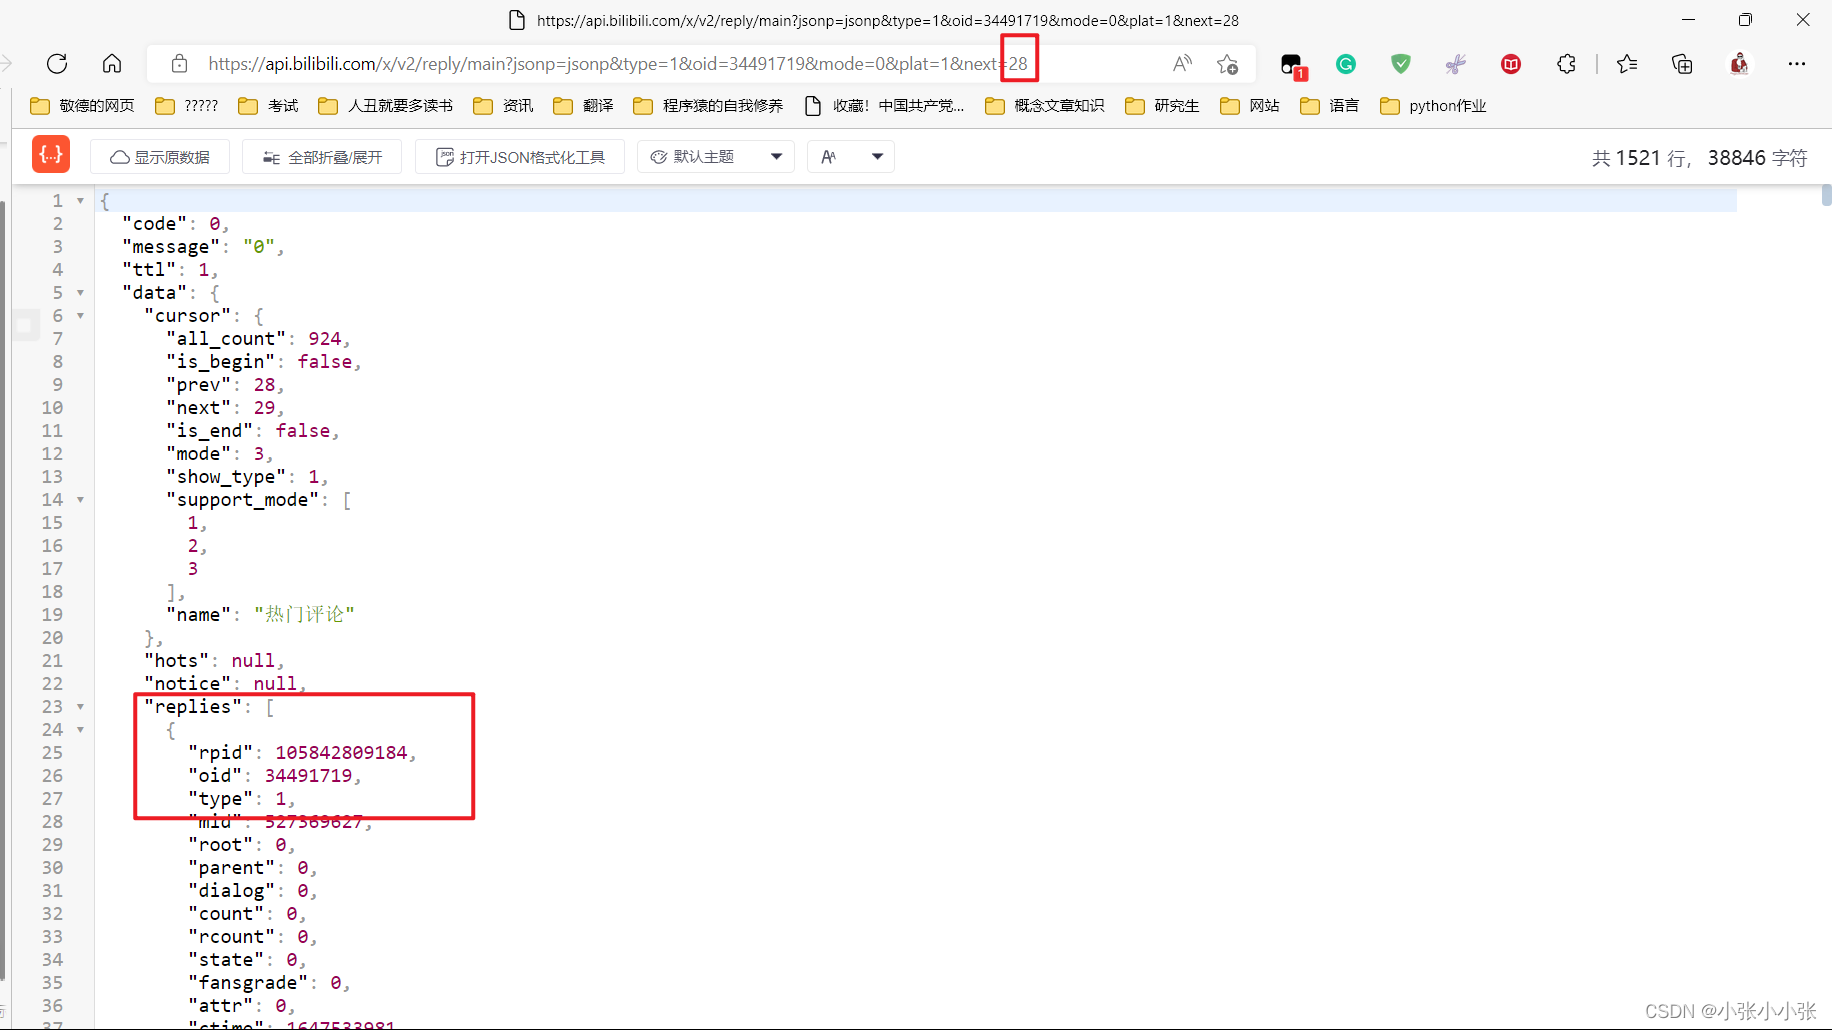Click the "hots" null value

(253, 661)
